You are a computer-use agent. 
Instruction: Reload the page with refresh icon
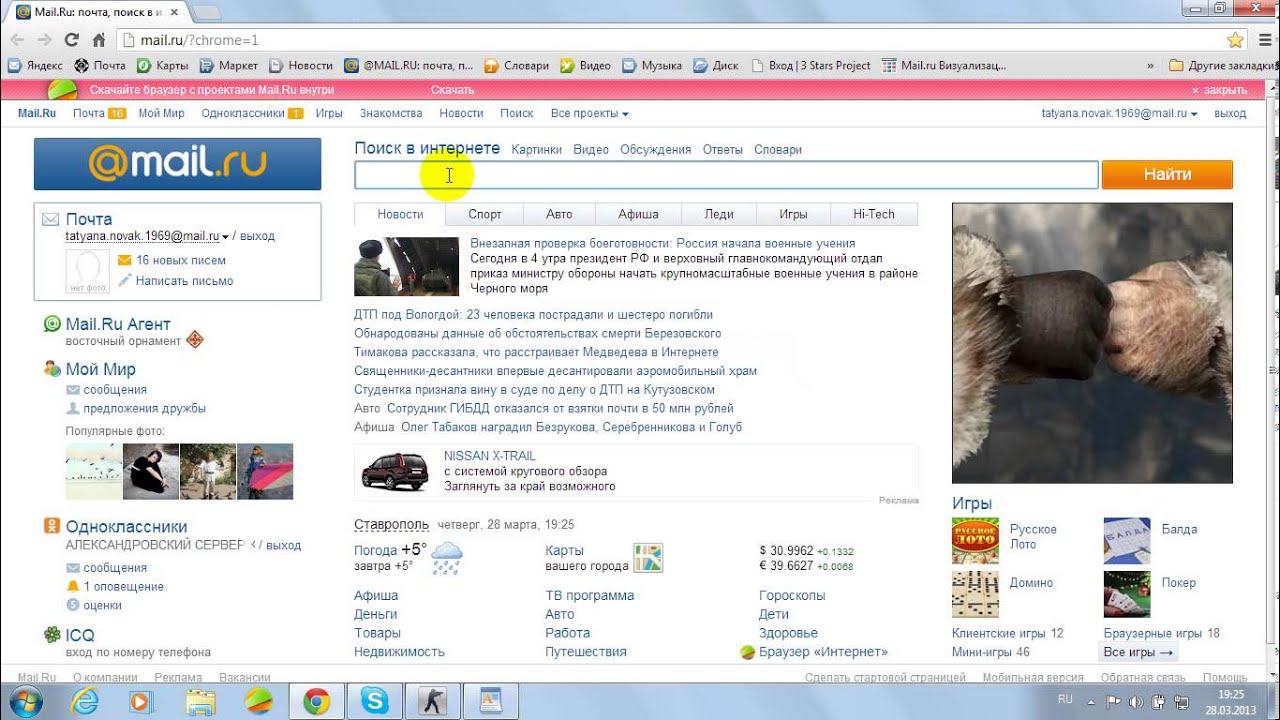tap(71, 40)
